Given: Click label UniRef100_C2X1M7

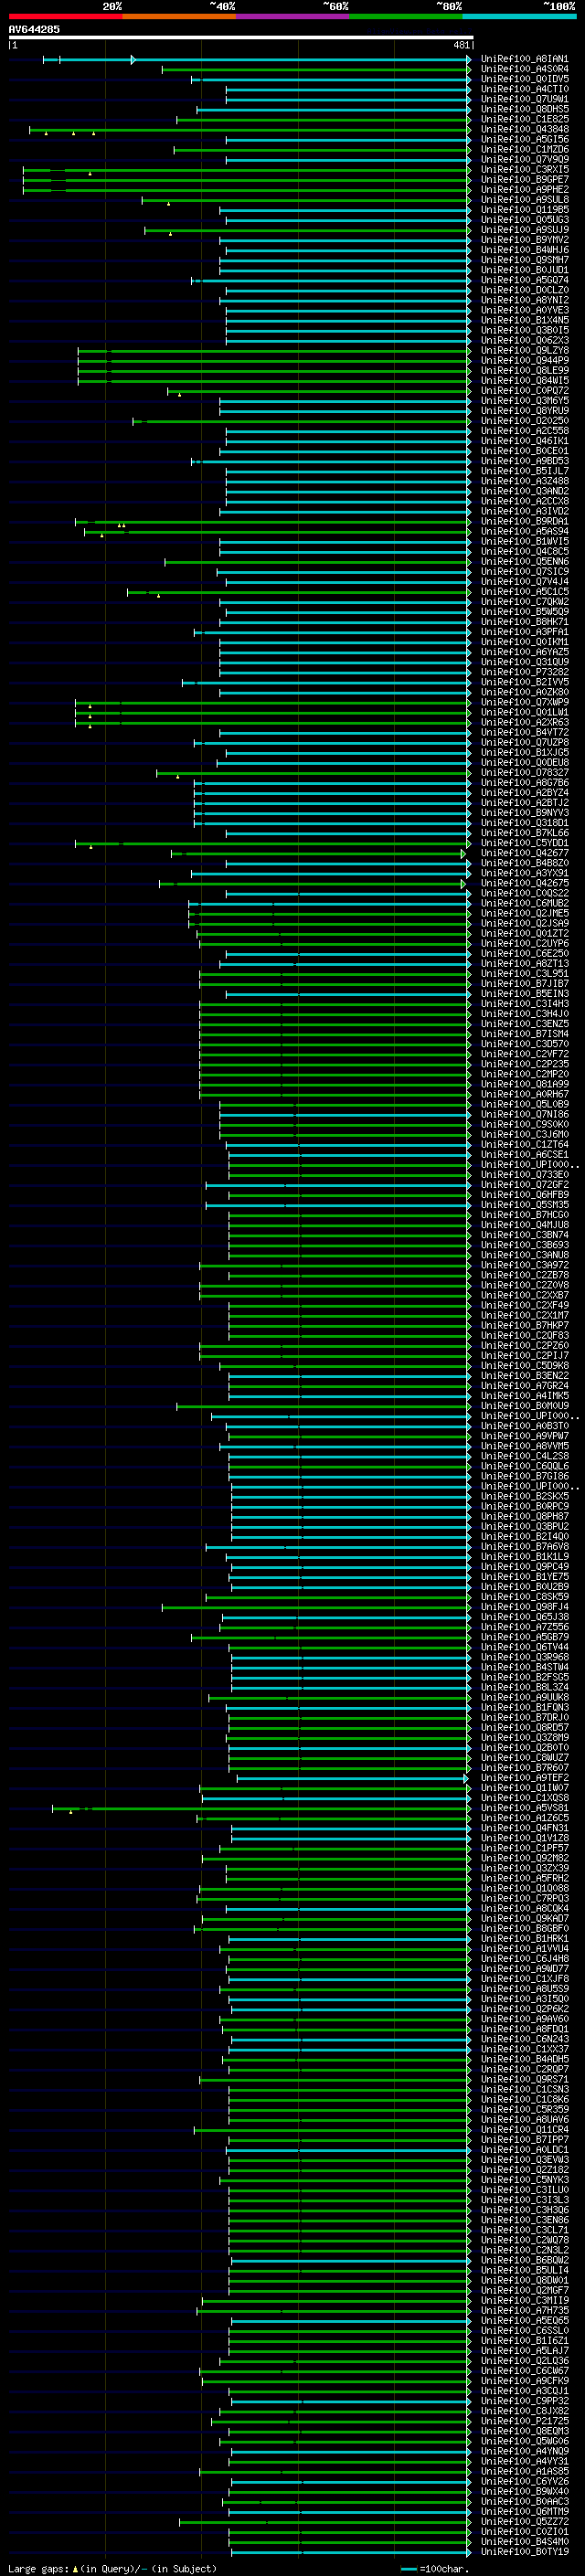Looking at the screenshot, I should [x=525, y=1316].
